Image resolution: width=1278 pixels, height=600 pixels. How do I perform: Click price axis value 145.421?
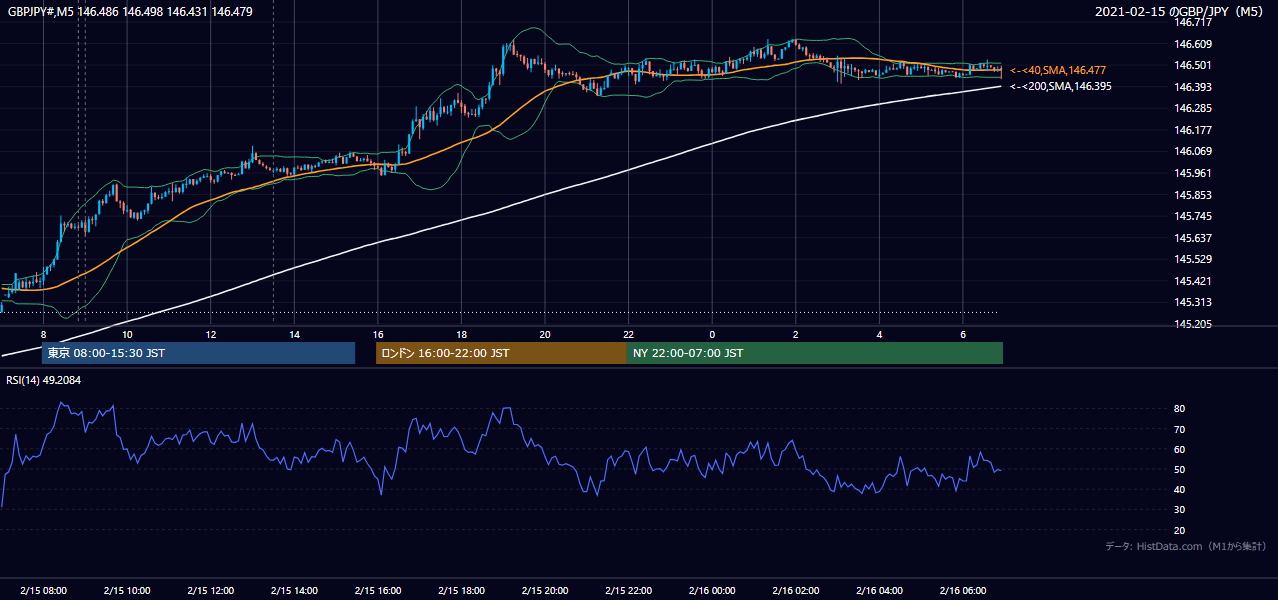pos(1193,281)
